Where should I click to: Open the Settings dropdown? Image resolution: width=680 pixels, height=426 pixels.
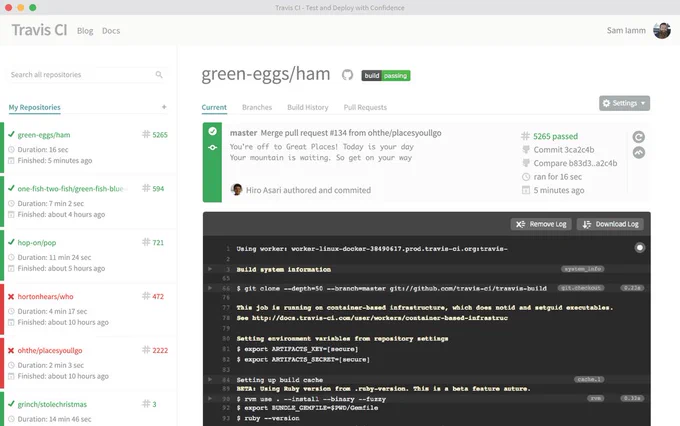coord(624,103)
